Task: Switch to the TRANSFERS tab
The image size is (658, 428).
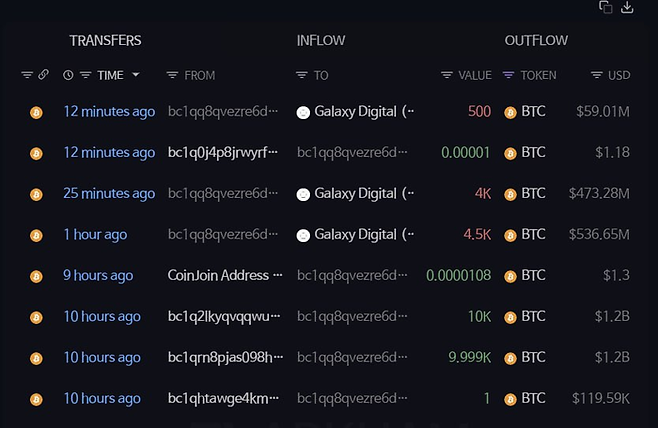Action: point(105,41)
